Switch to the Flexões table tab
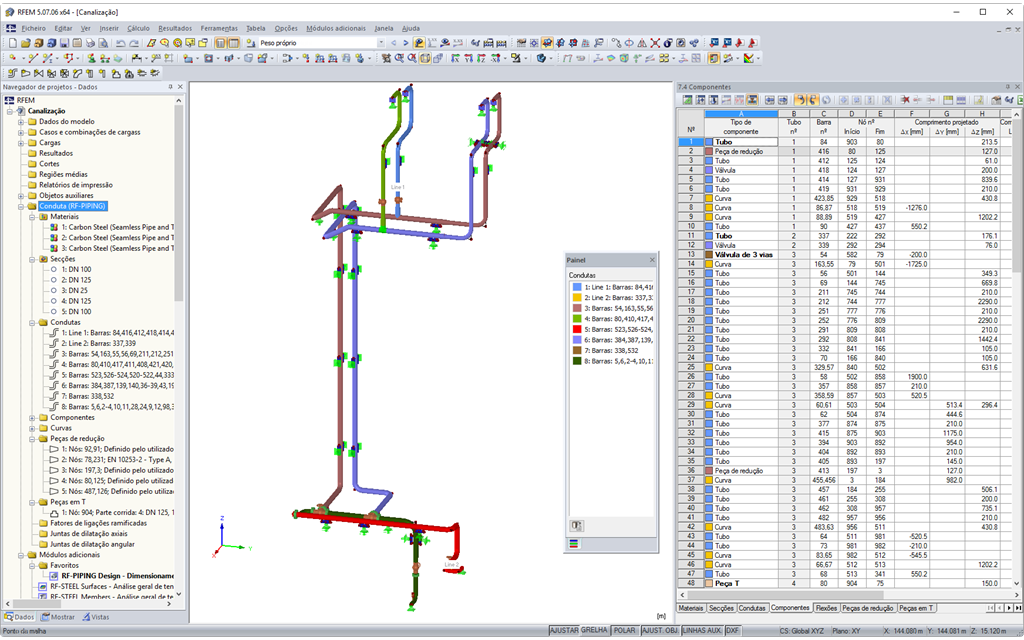 pos(826,608)
